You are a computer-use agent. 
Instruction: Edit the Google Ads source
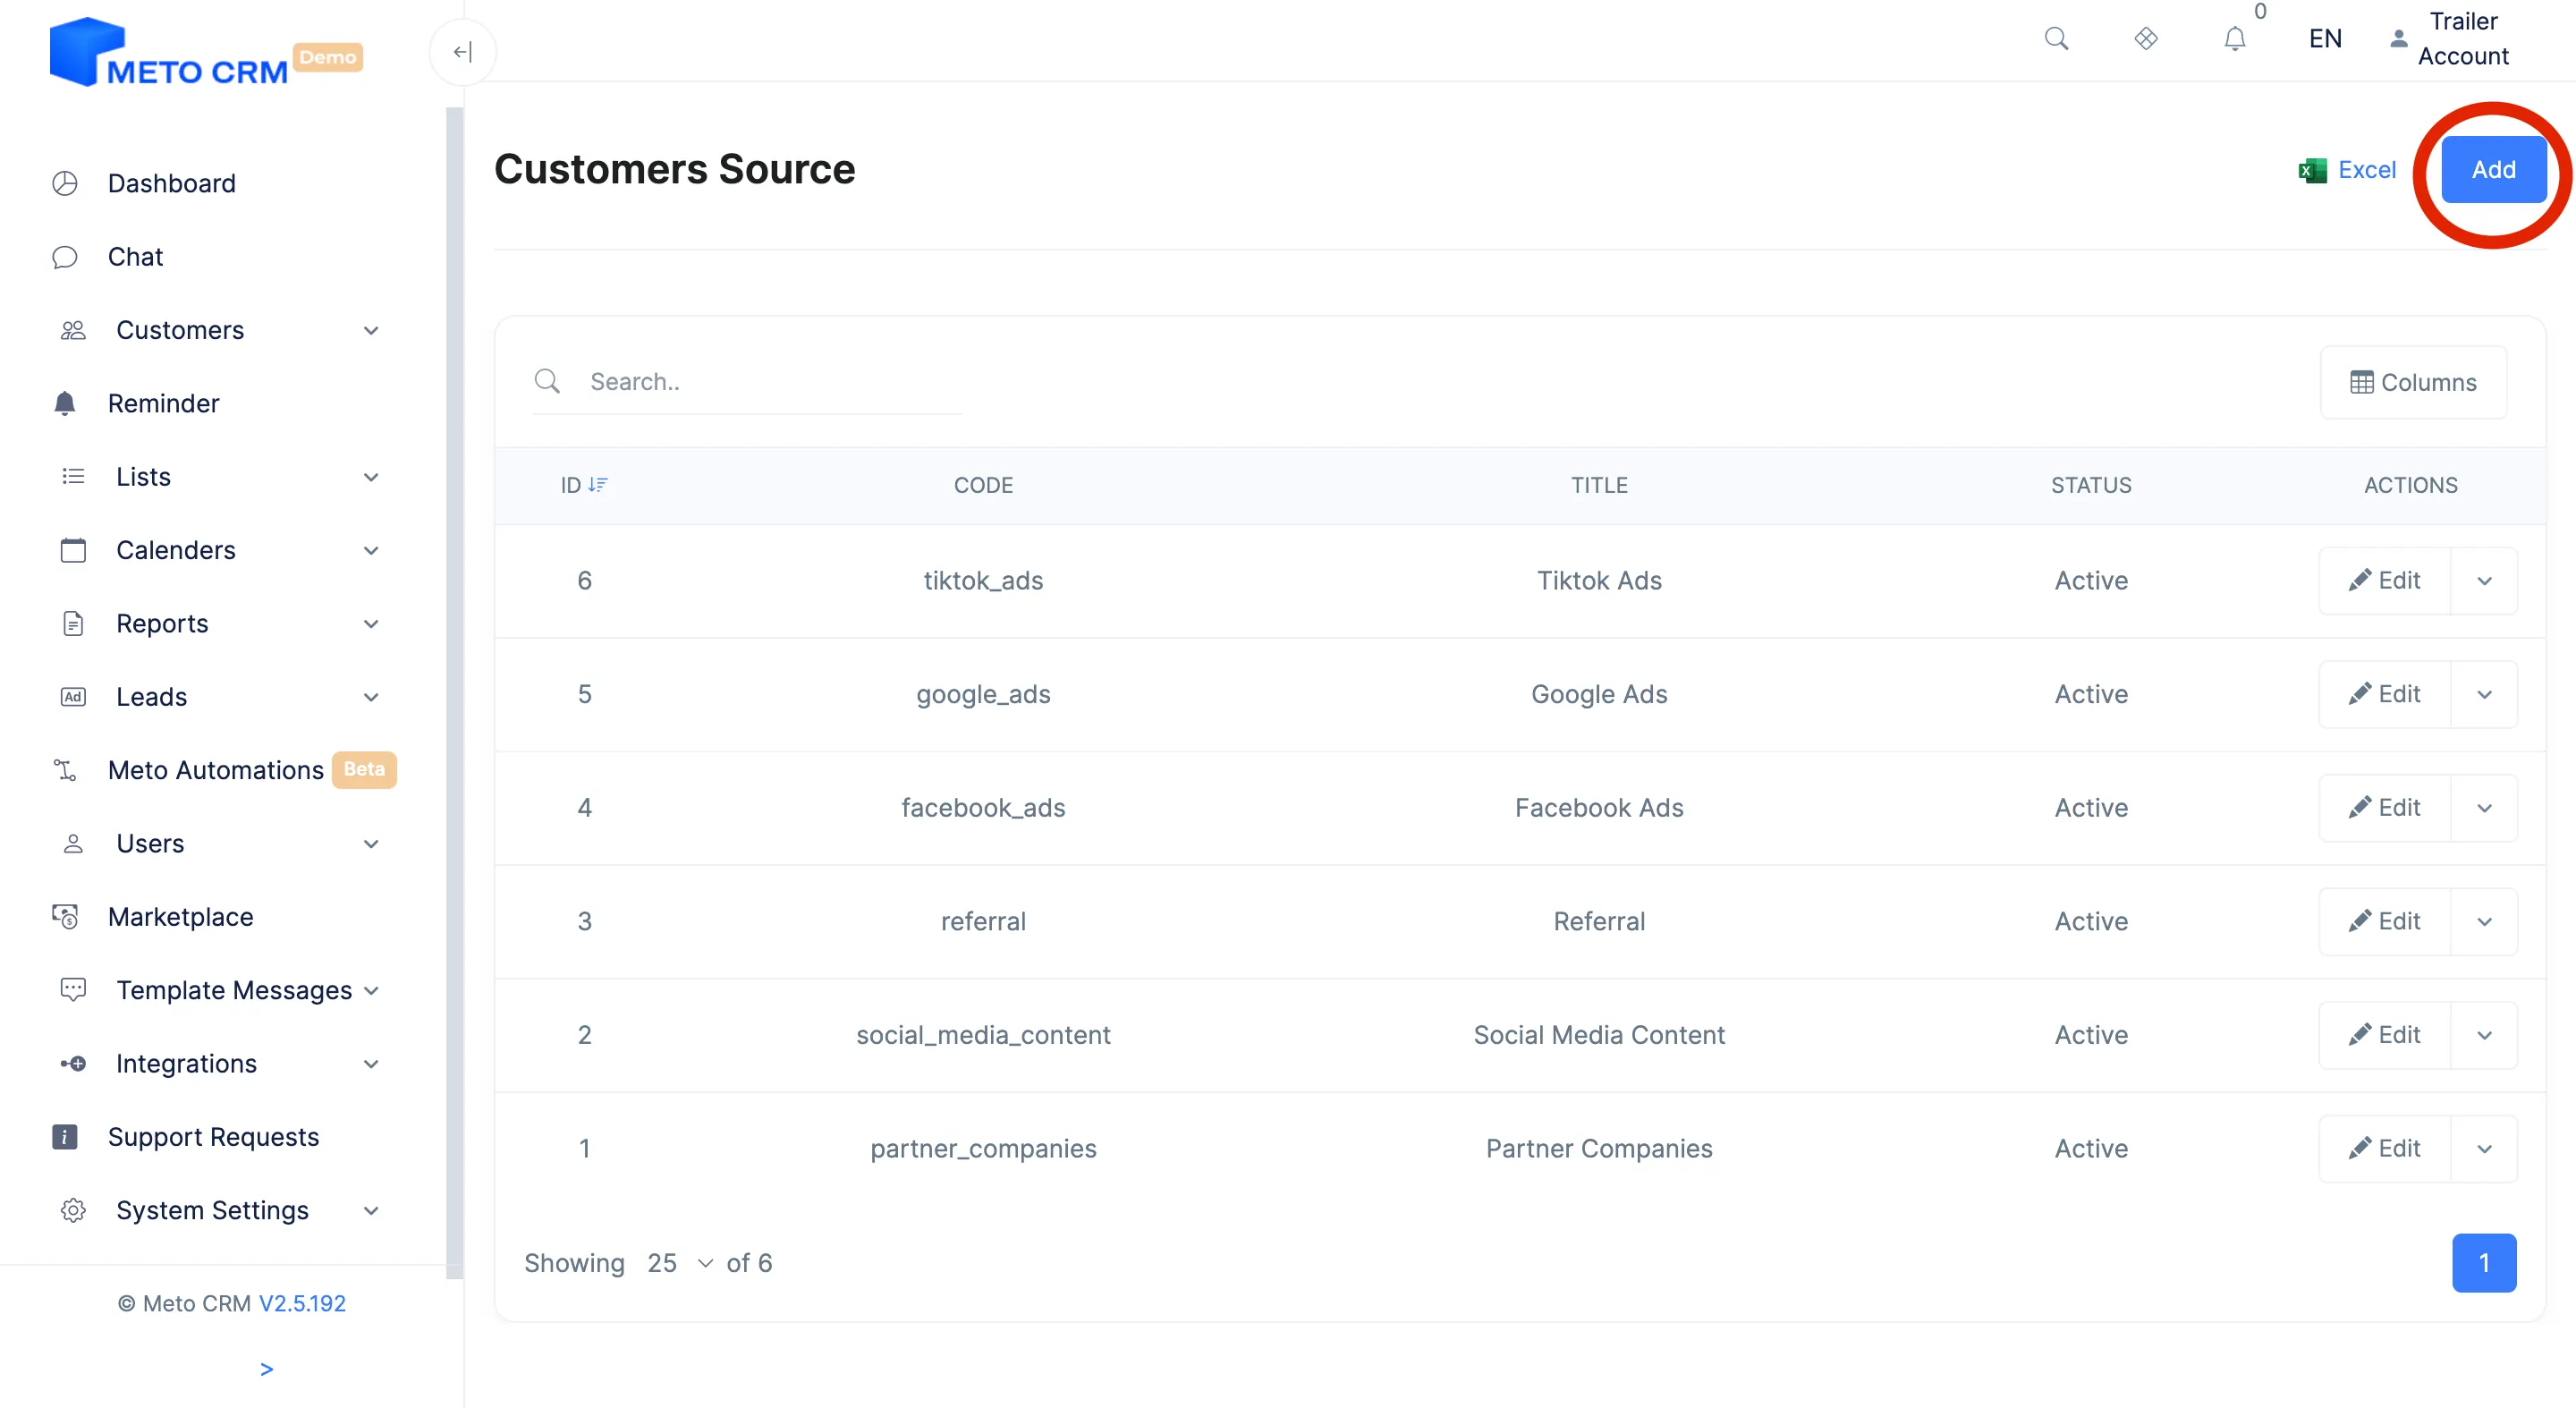pos(2385,694)
